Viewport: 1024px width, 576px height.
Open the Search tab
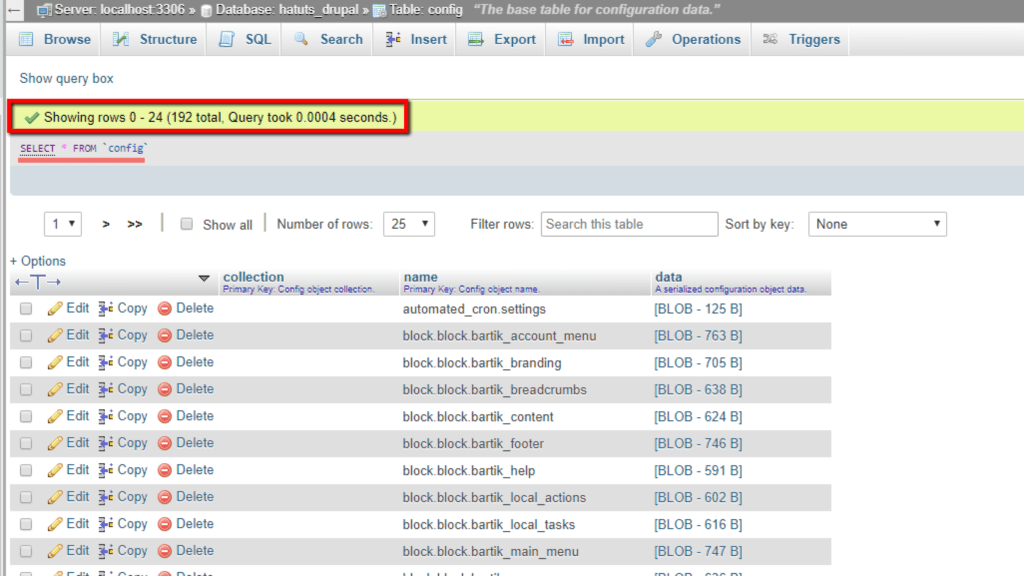click(x=328, y=39)
